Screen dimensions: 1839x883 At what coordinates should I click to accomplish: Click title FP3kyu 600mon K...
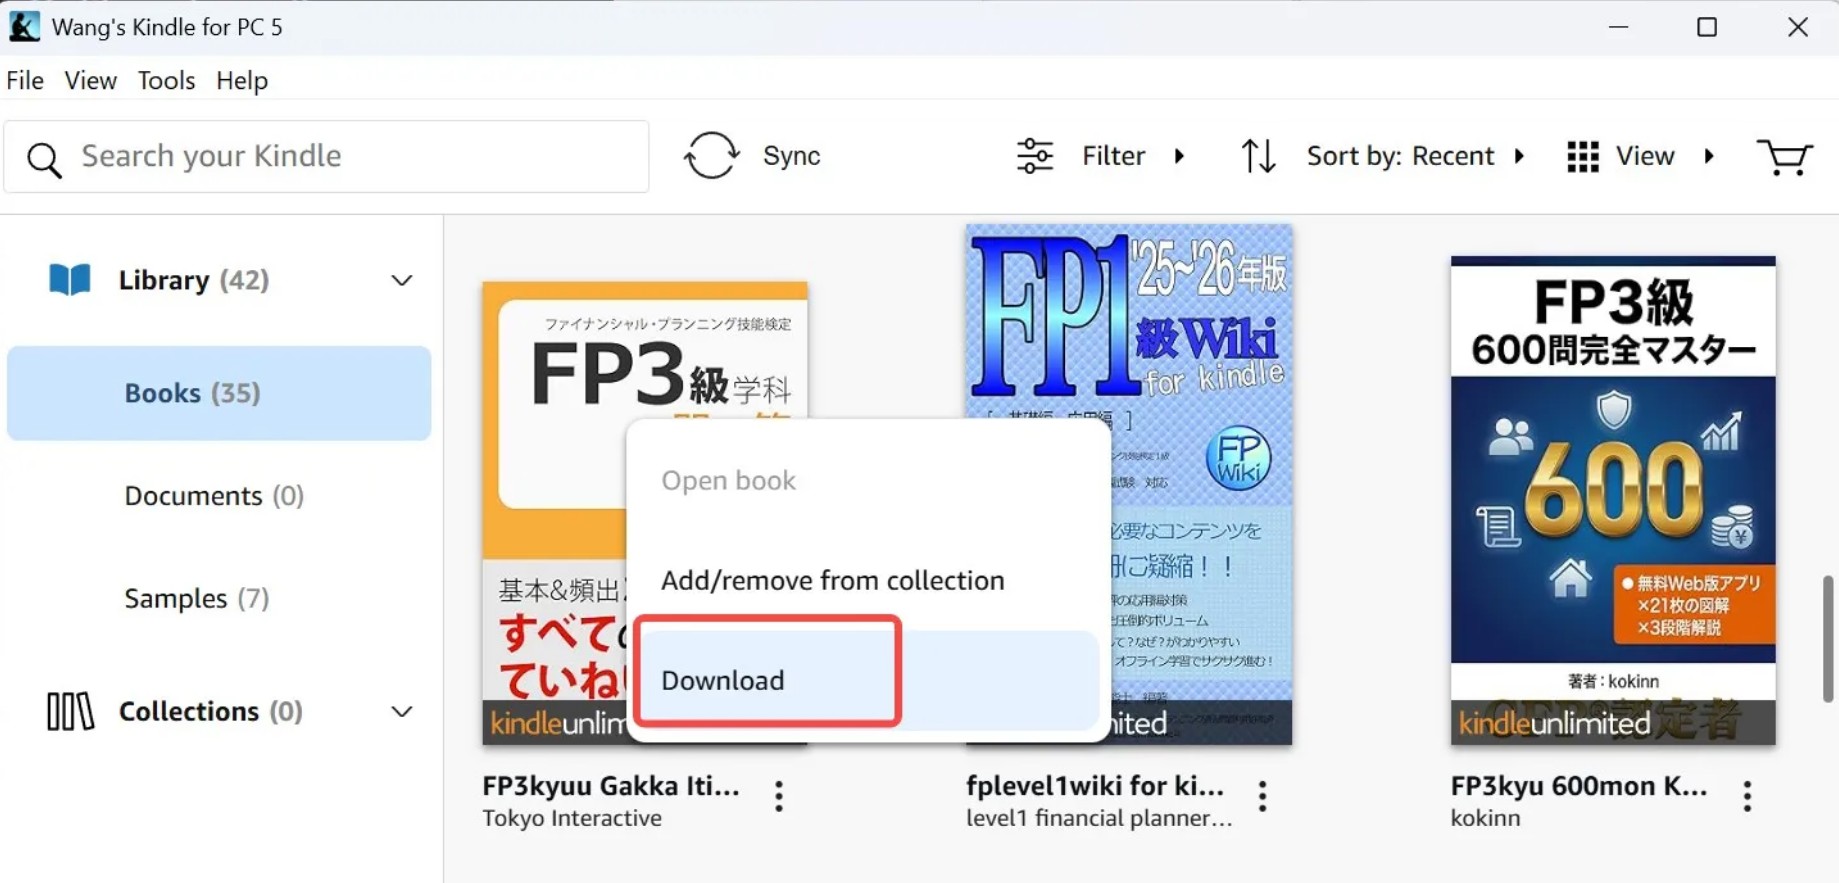(x=1579, y=786)
